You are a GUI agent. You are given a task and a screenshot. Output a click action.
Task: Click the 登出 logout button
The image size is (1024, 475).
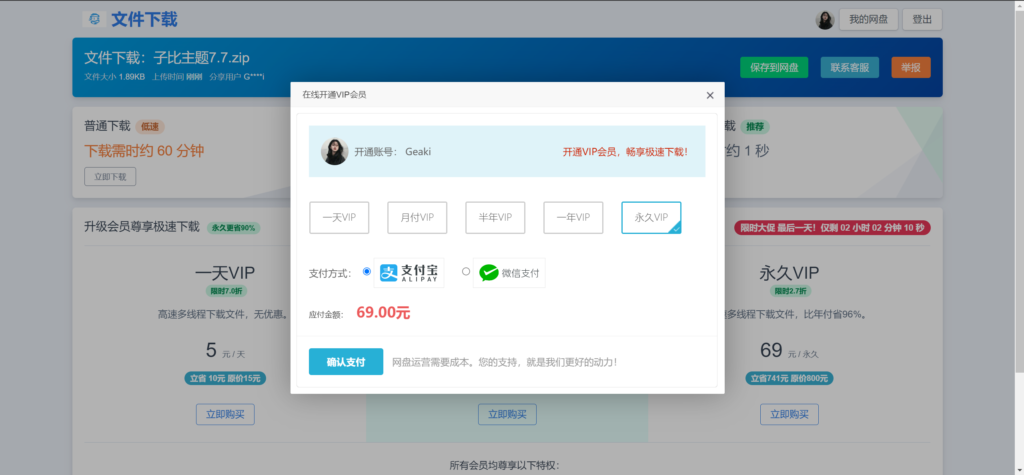(x=921, y=20)
